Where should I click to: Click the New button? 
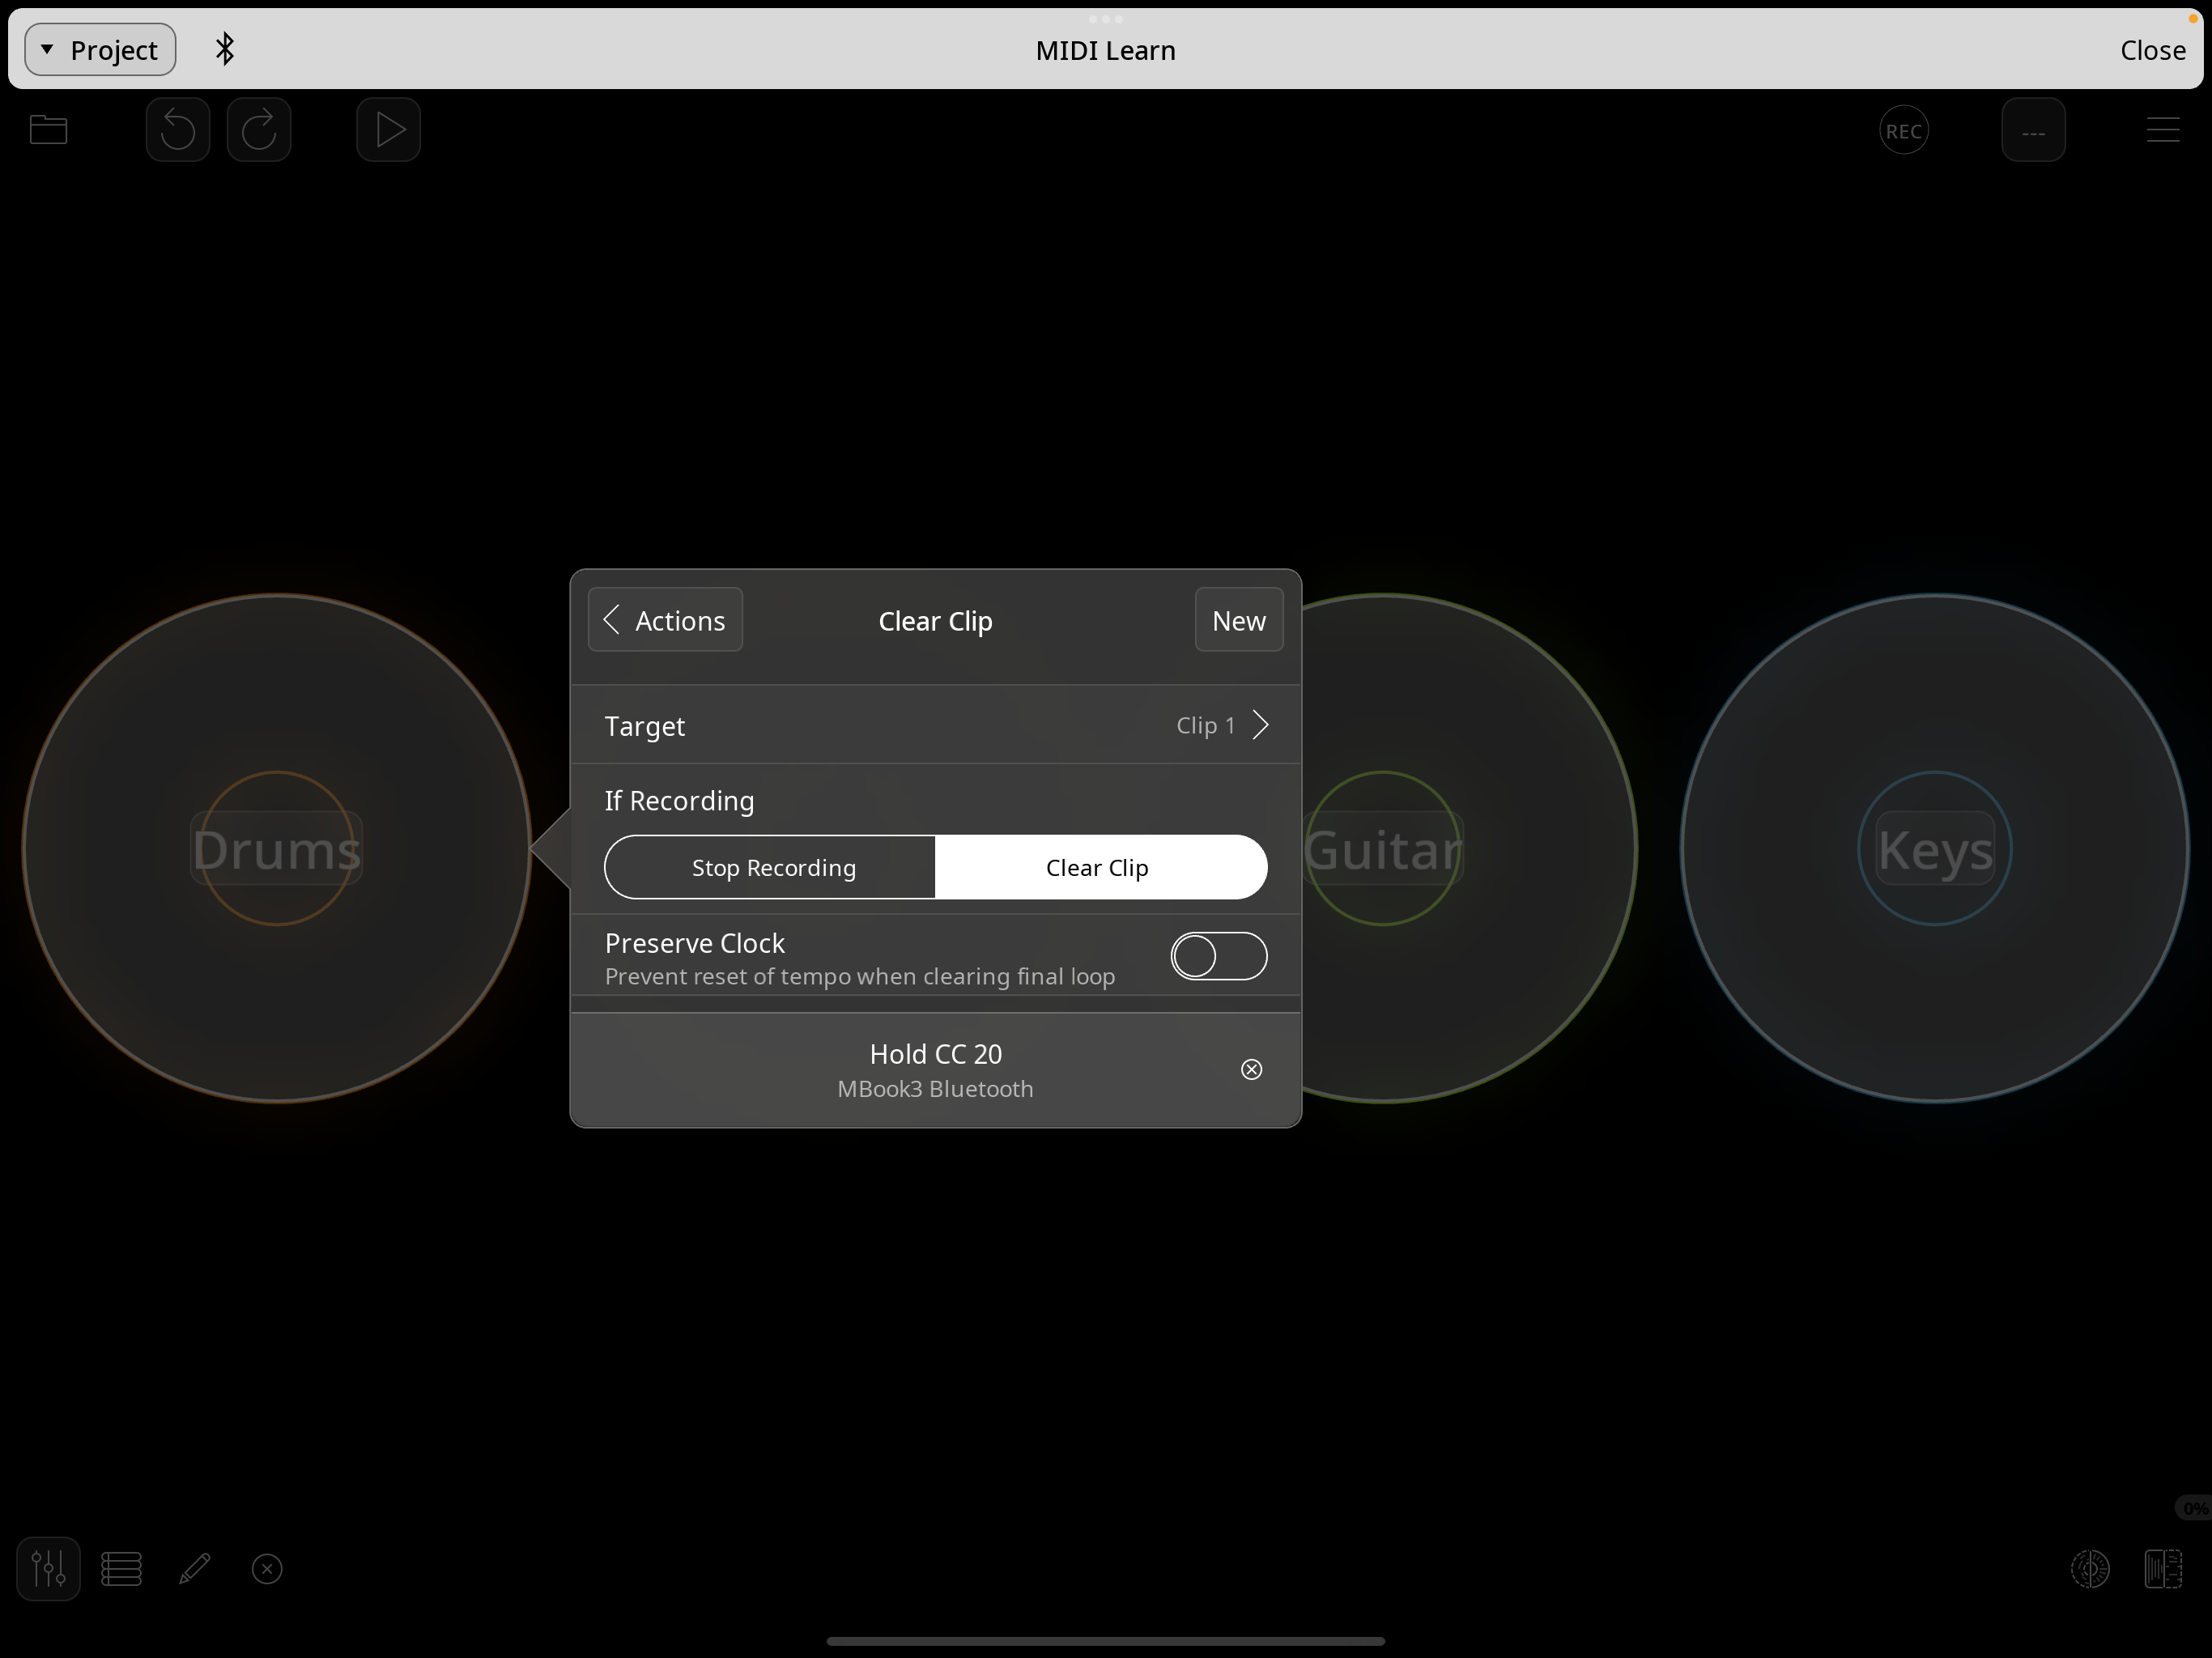point(1238,620)
